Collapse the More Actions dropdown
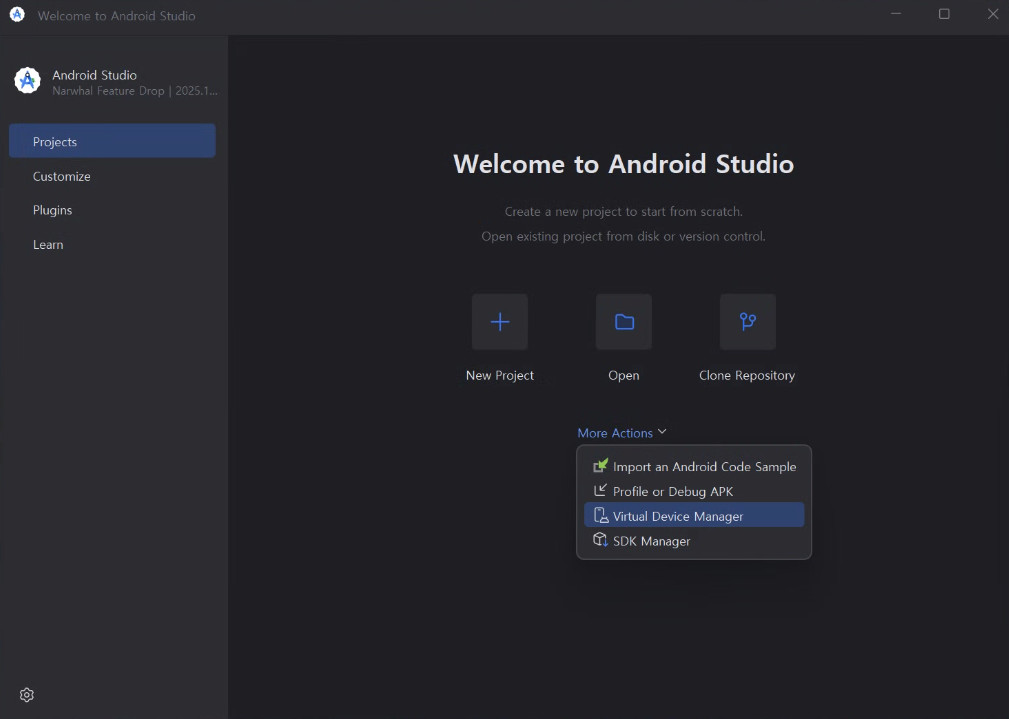The height and width of the screenshot is (719, 1009). 622,433
